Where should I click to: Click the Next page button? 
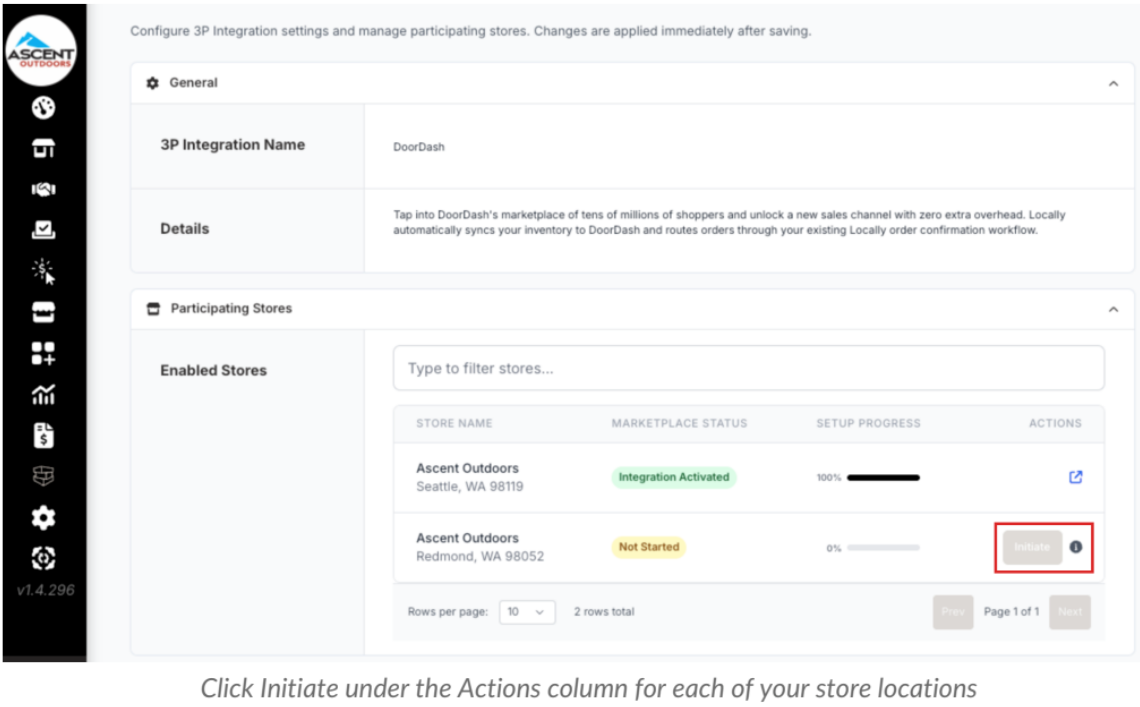pos(1069,612)
